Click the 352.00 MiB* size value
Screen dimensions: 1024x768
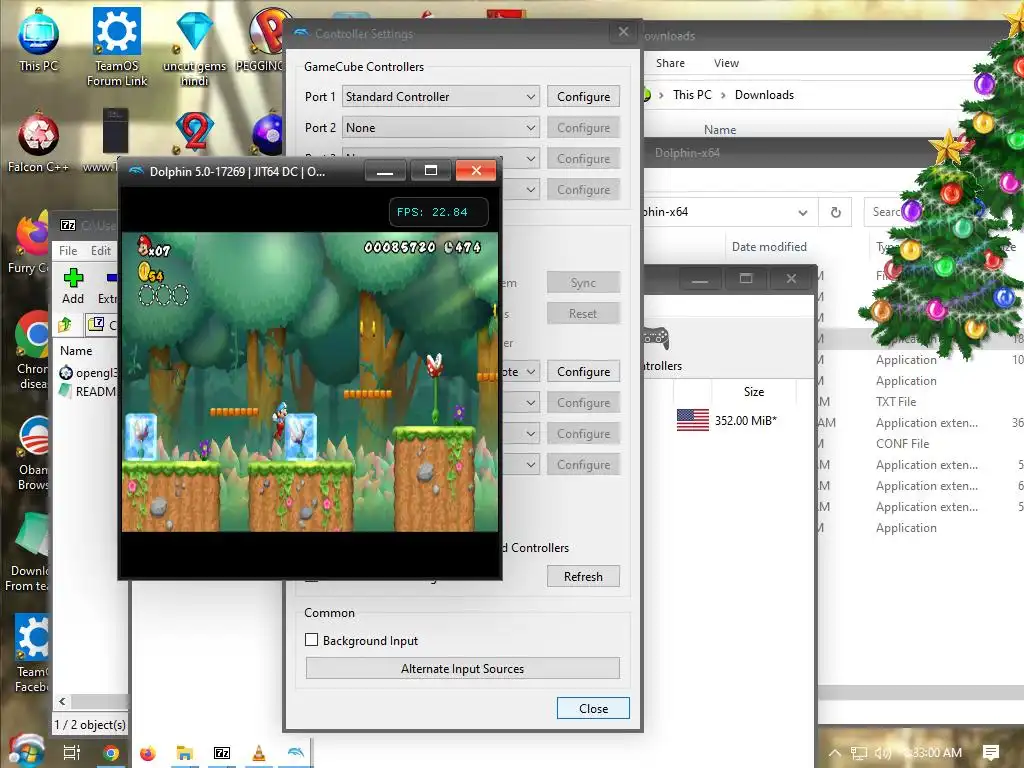(746, 421)
